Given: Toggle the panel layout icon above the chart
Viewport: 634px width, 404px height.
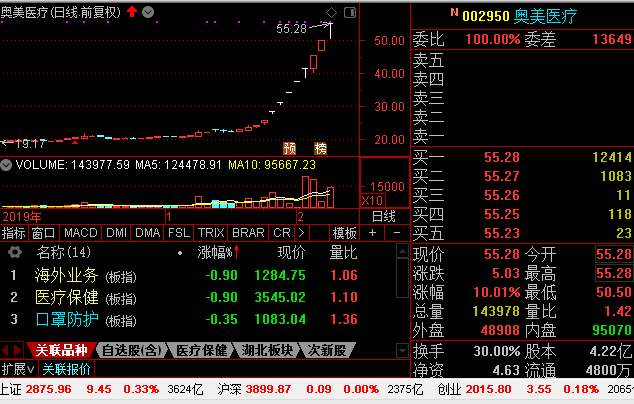Looking at the screenshot, I should [x=350, y=13].
